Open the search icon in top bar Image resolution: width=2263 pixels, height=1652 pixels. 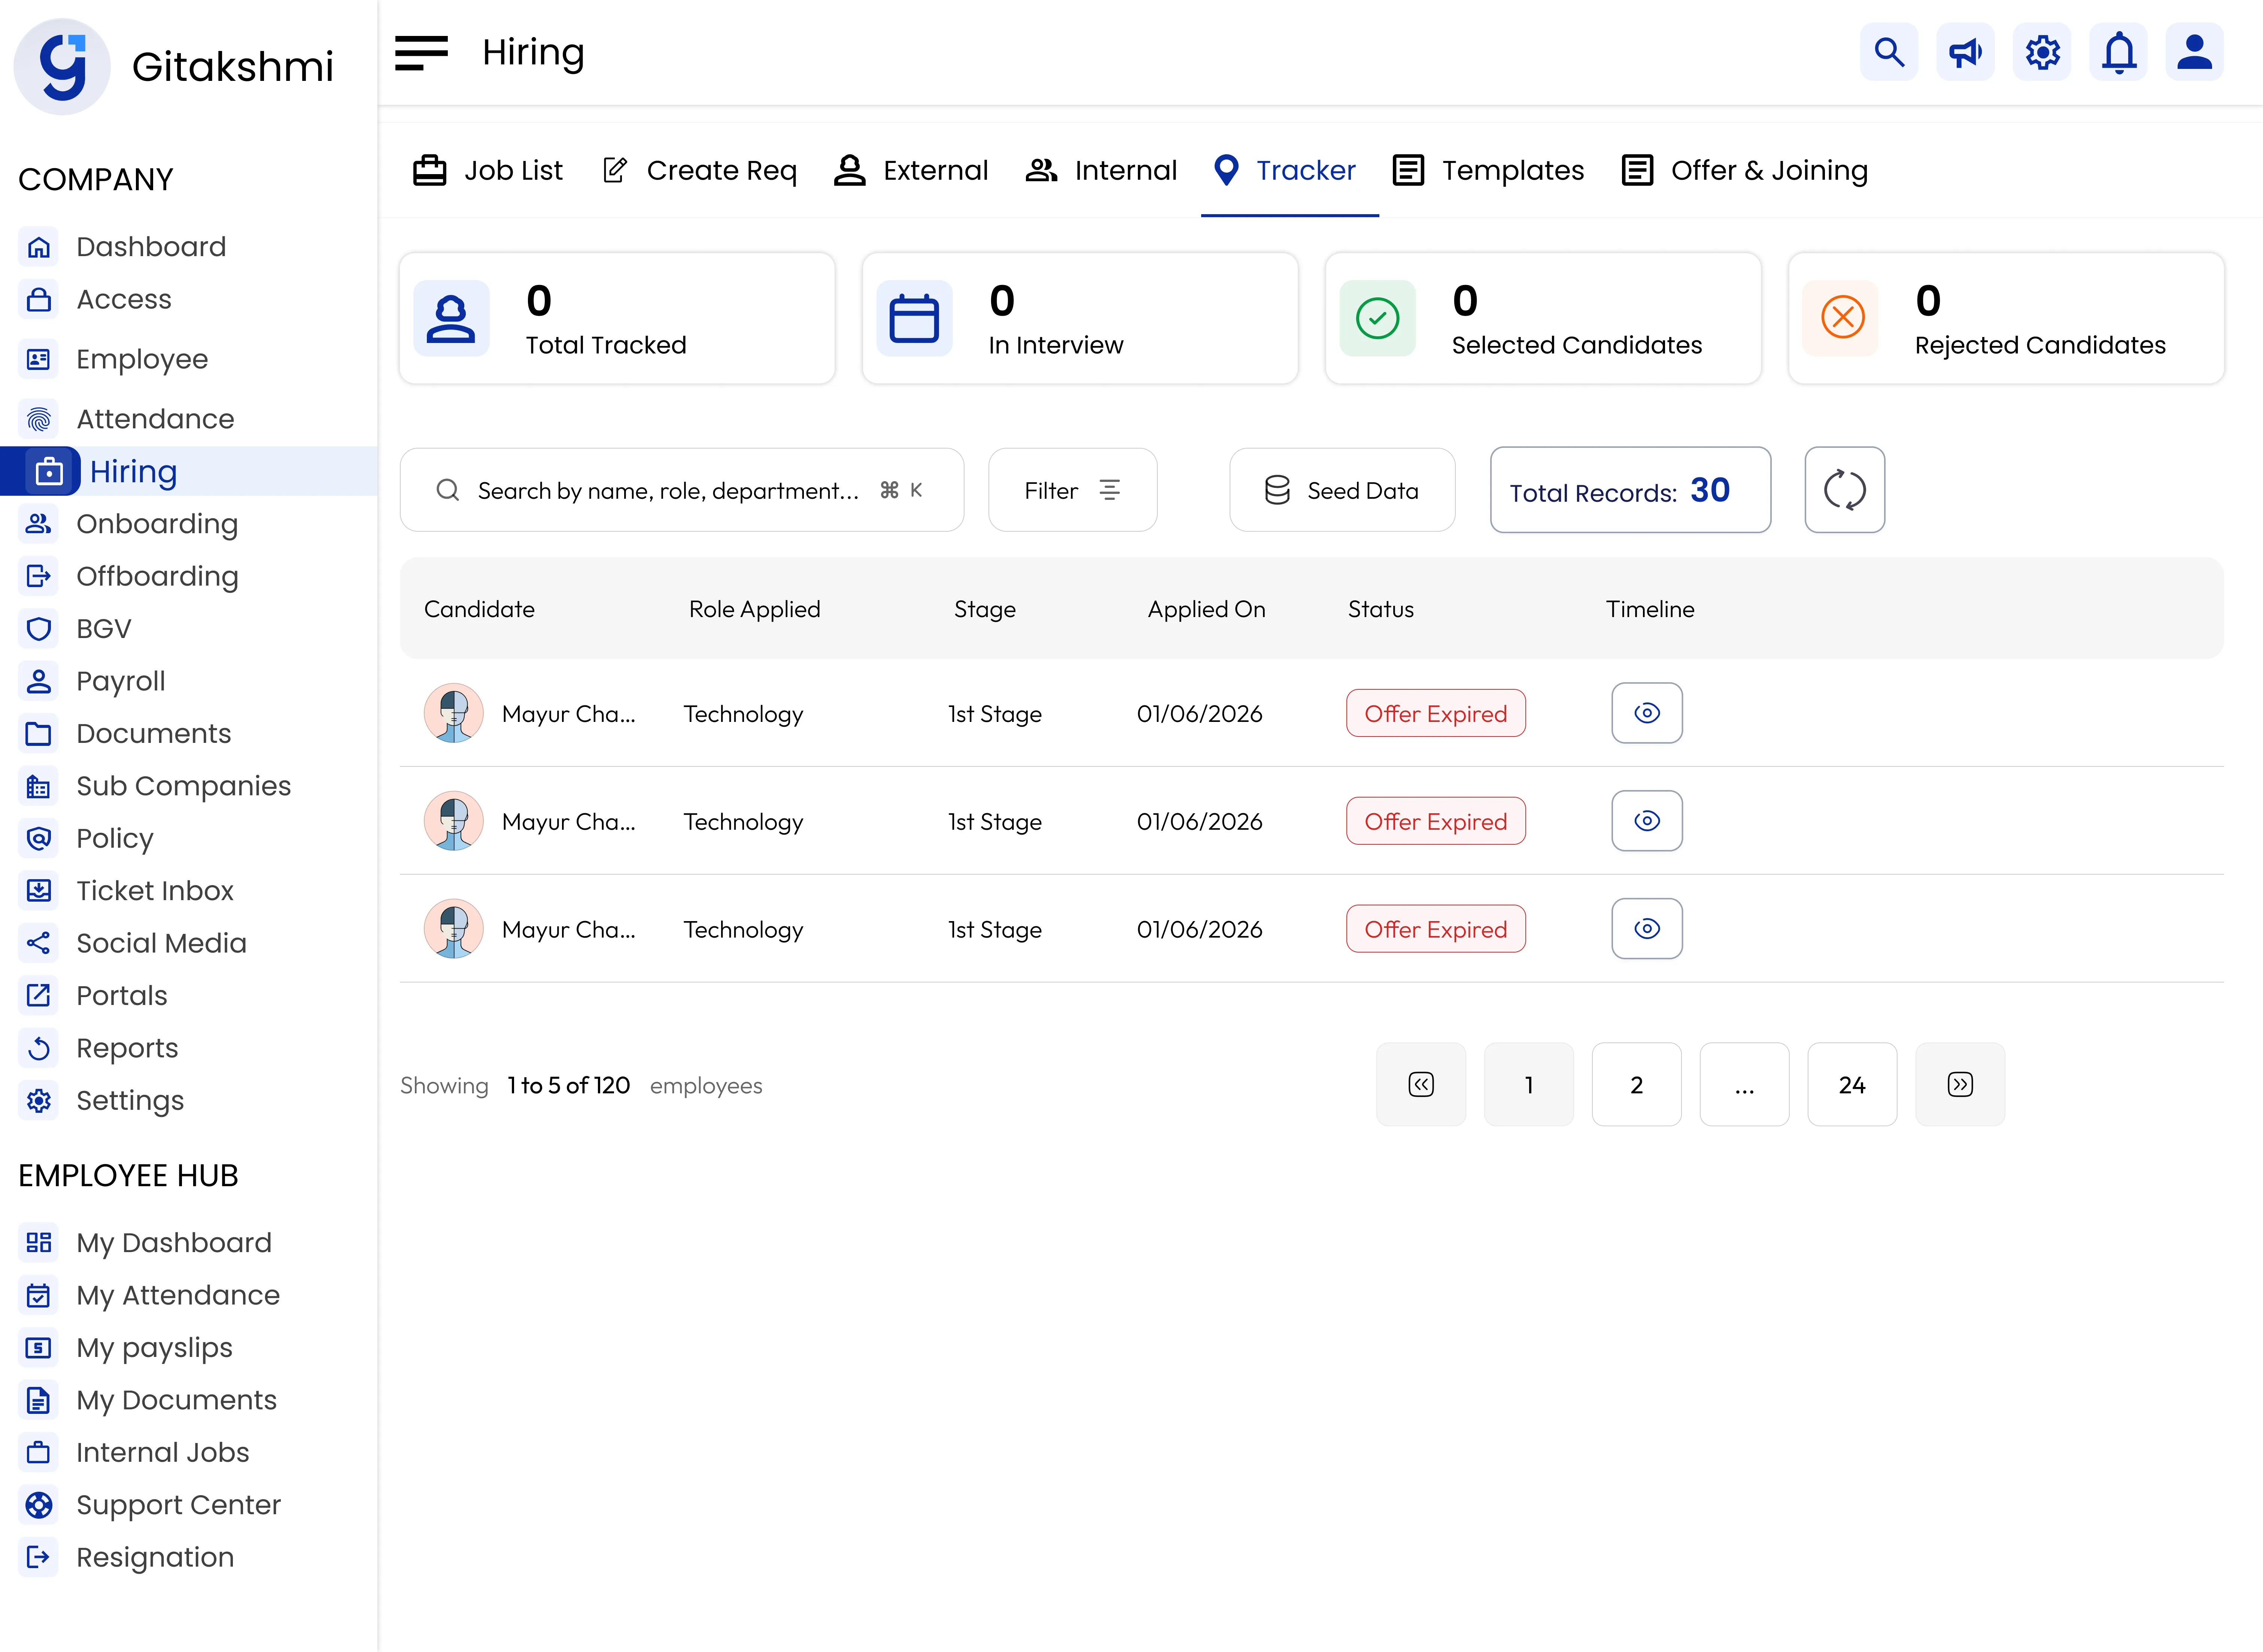(1889, 52)
